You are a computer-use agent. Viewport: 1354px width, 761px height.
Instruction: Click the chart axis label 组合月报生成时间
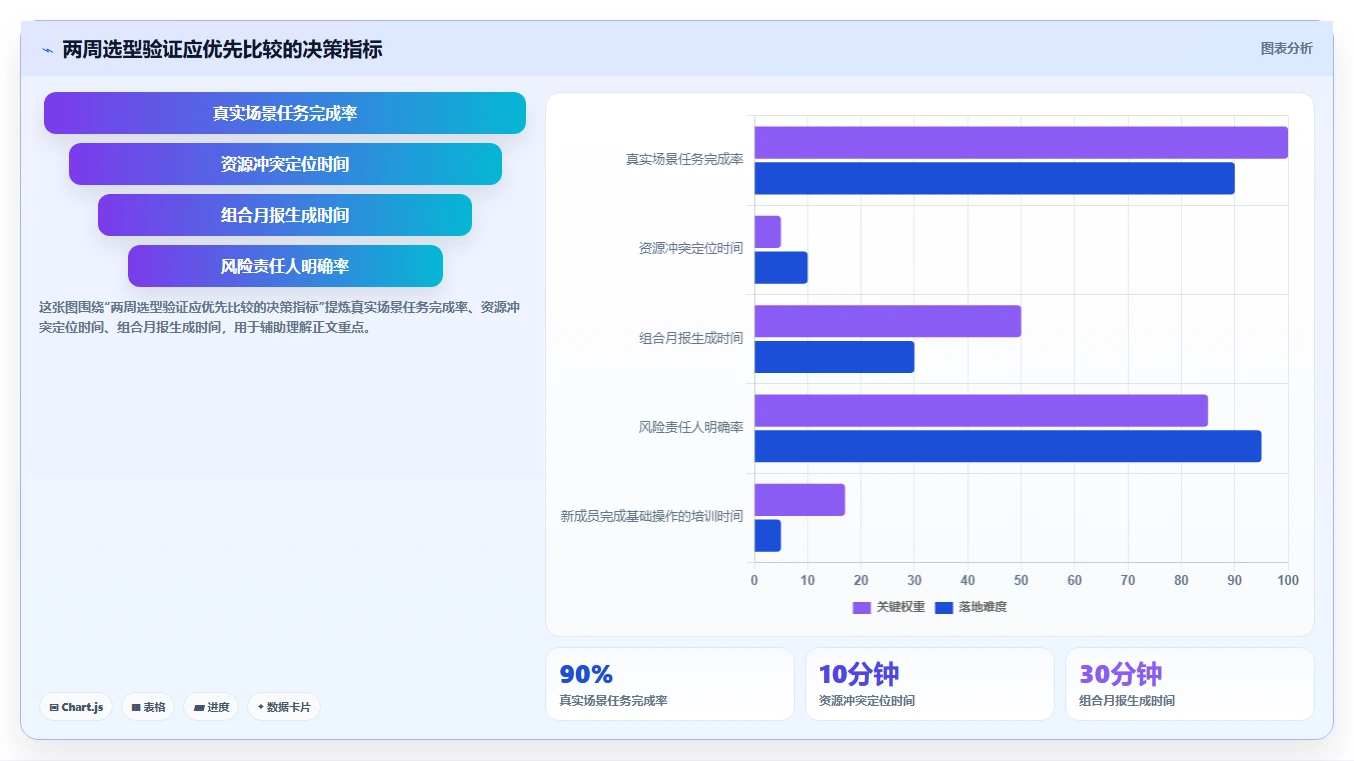point(691,338)
